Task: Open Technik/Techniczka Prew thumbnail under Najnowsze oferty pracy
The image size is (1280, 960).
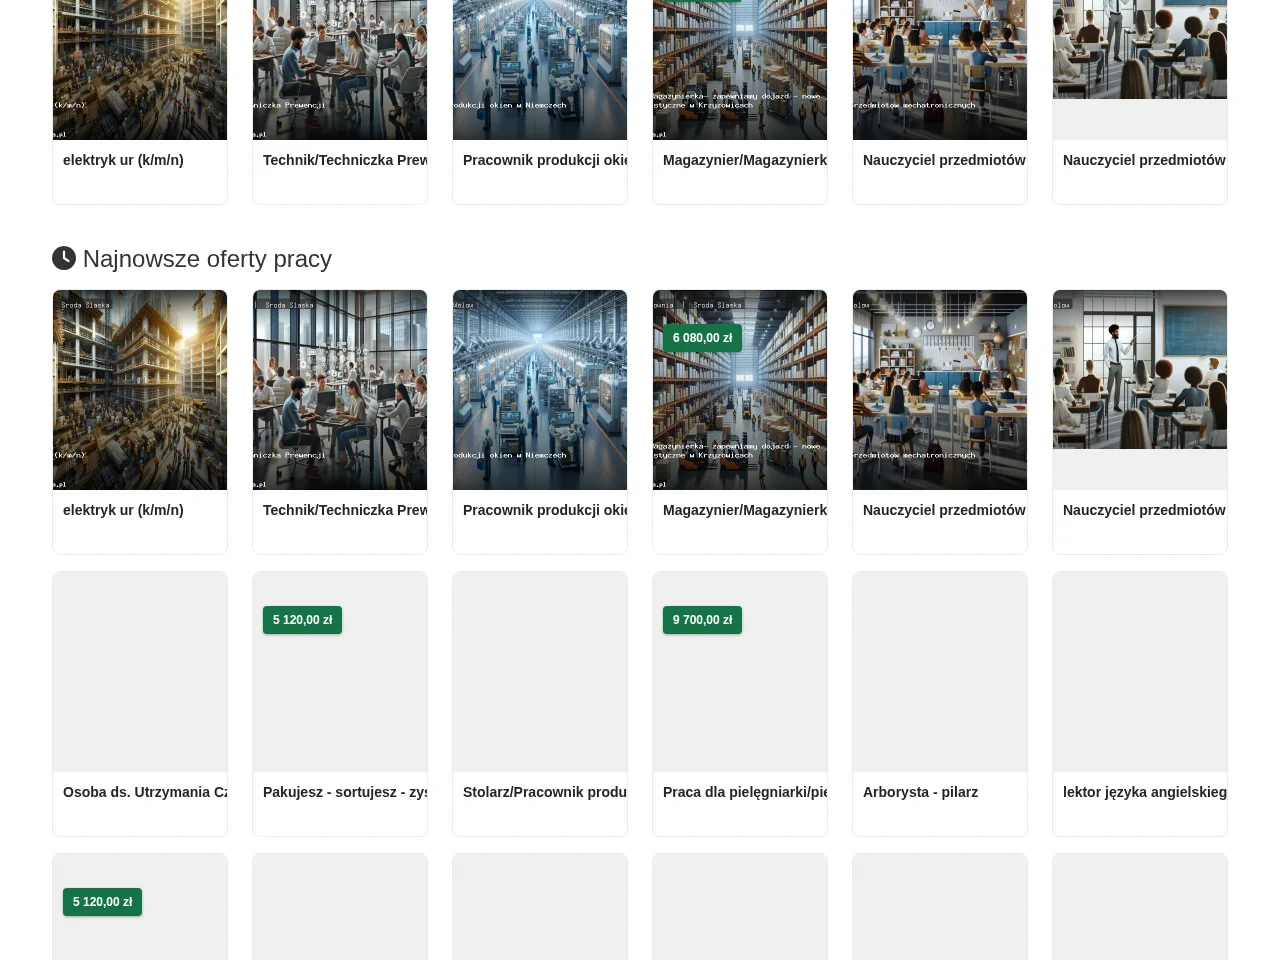Action: coord(340,390)
